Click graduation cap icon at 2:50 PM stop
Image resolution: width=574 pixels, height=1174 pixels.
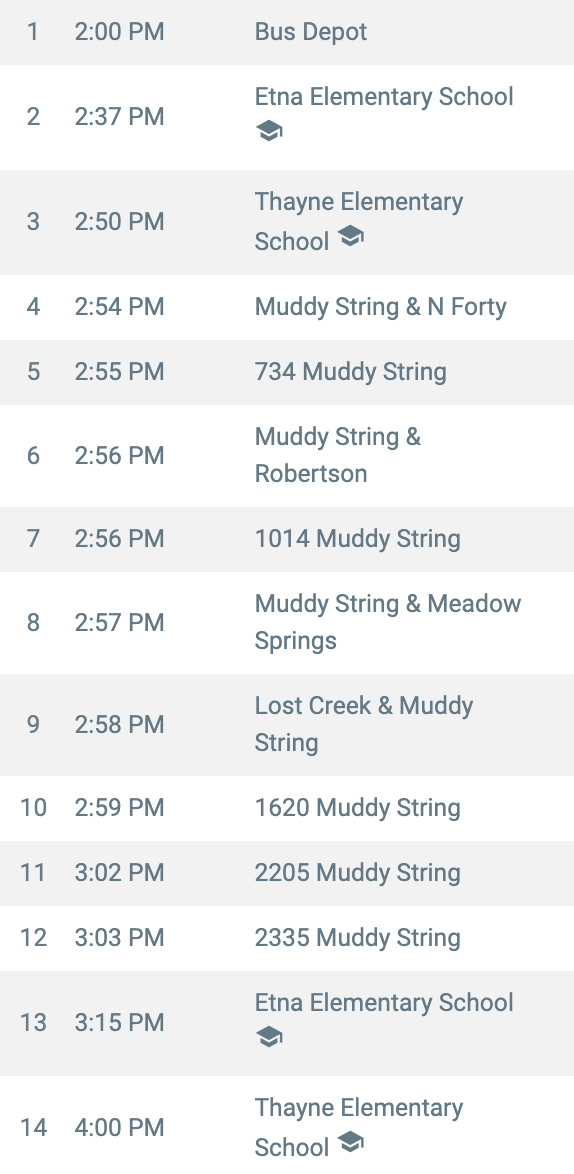[350, 237]
